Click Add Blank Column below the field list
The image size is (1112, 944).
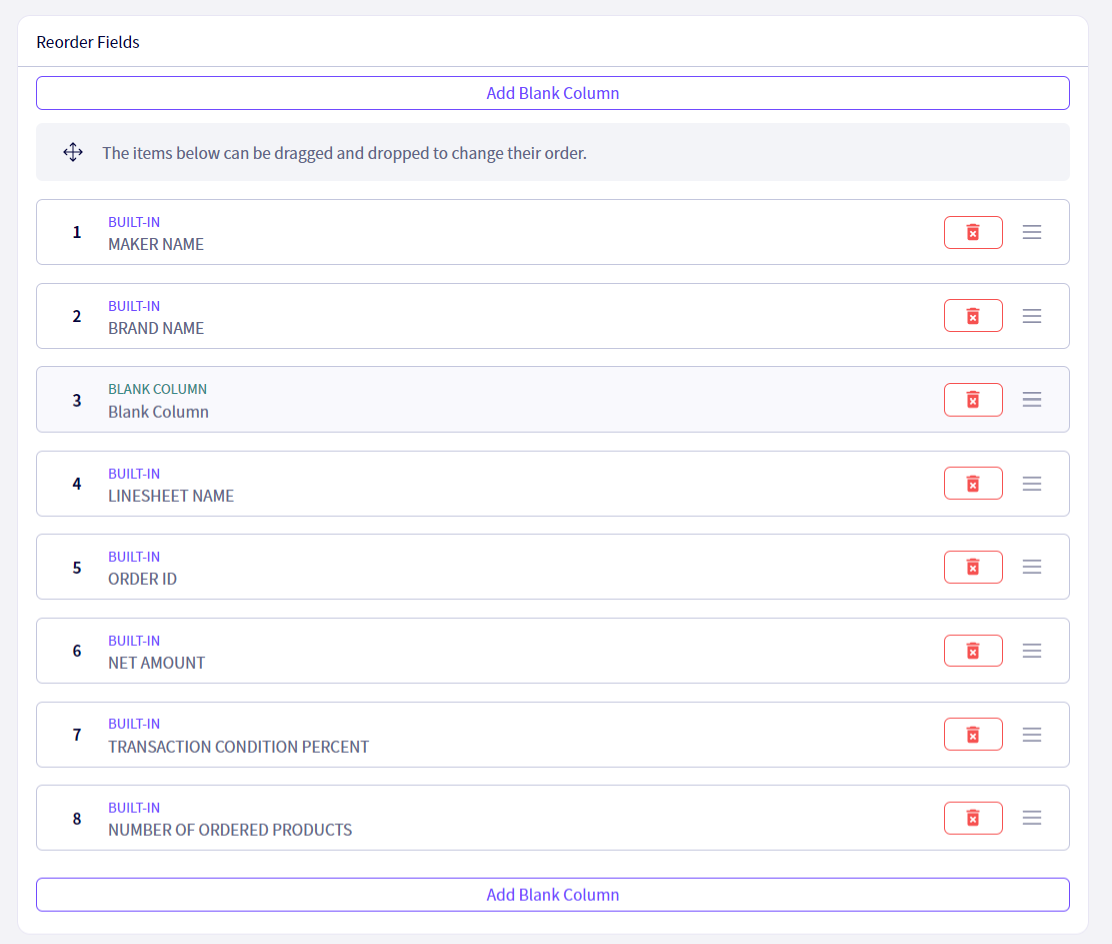coord(552,895)
